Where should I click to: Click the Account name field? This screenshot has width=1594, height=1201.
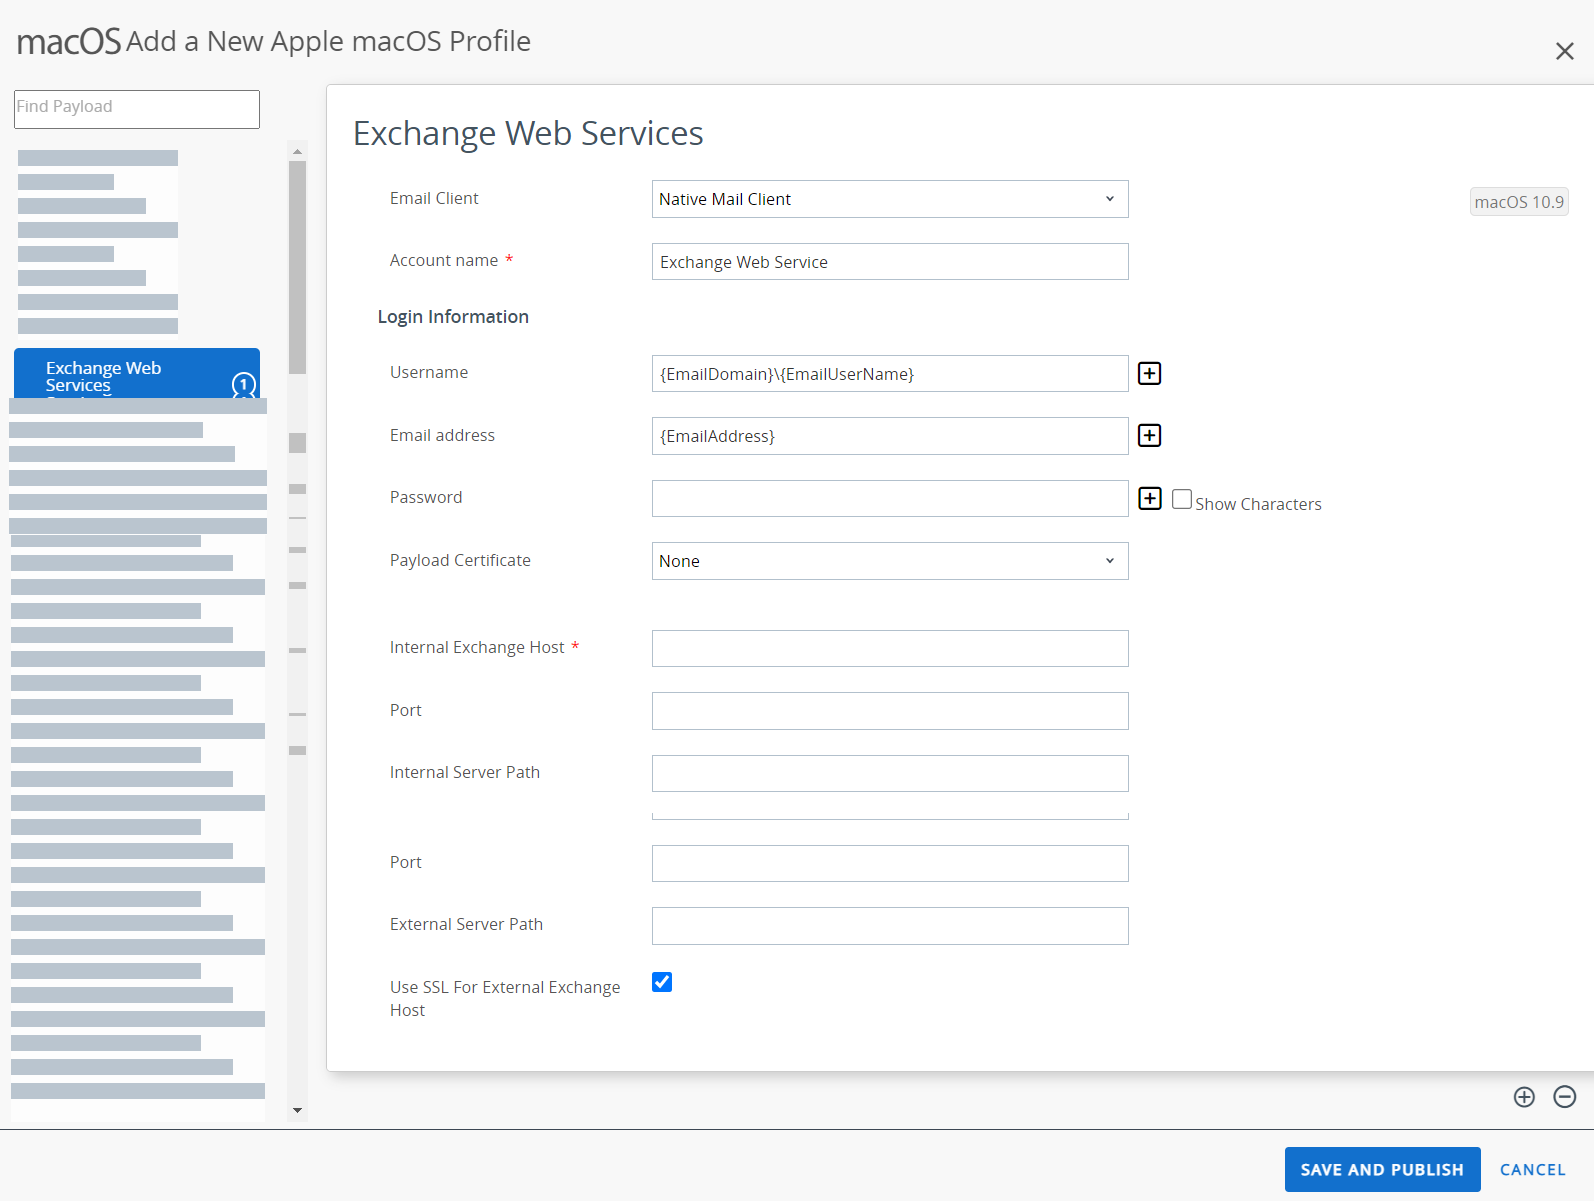pos(890,262)
